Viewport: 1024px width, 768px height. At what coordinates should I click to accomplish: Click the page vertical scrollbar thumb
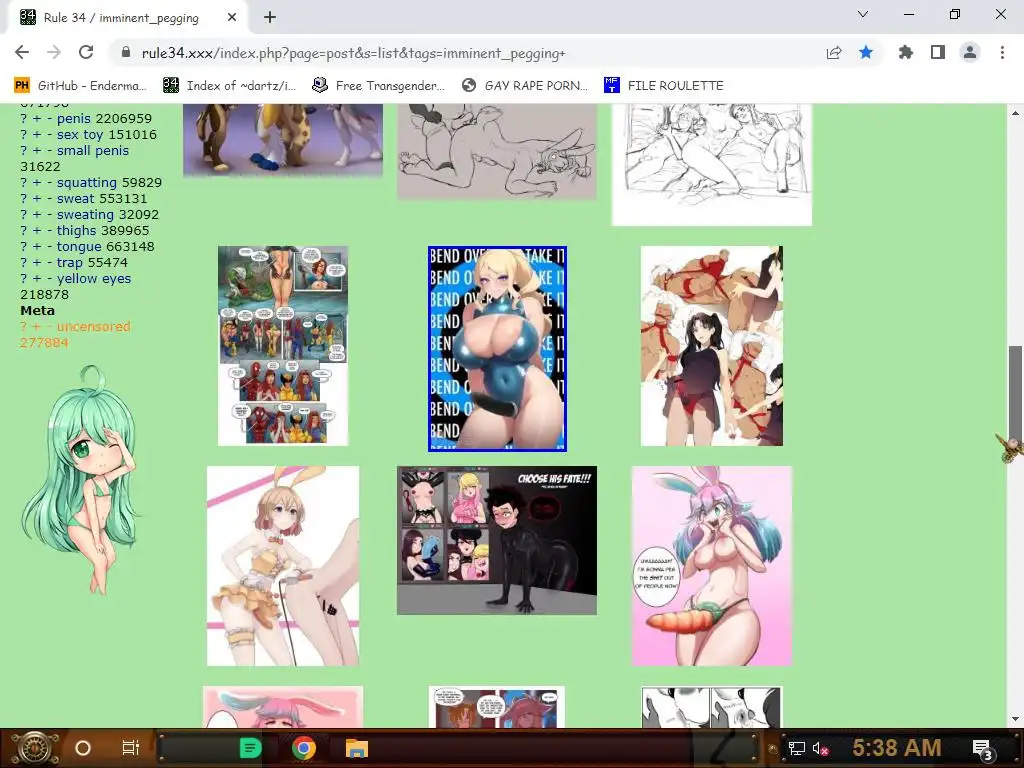pyautogui.click(x=1016, y=395)
